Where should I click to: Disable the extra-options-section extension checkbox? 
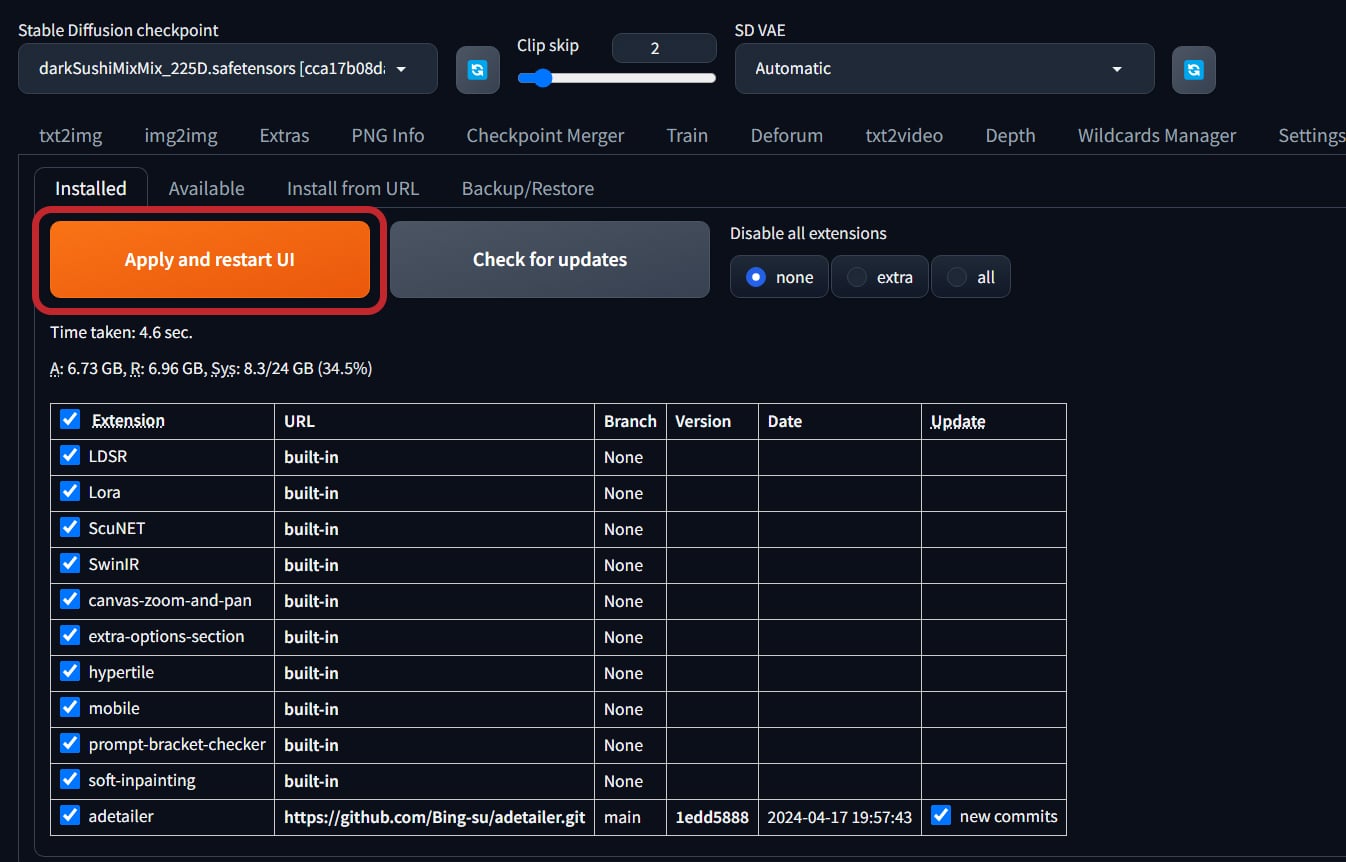70,635
